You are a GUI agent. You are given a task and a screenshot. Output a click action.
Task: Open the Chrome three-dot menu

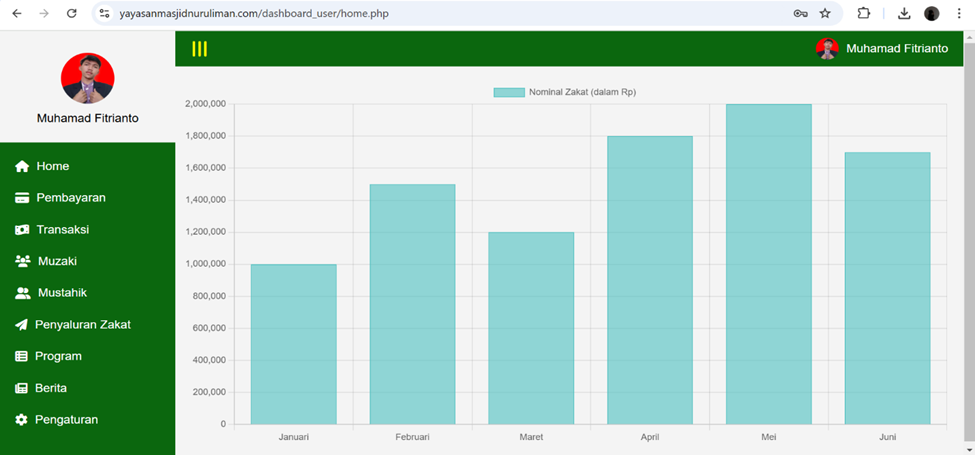coord(959,13)
